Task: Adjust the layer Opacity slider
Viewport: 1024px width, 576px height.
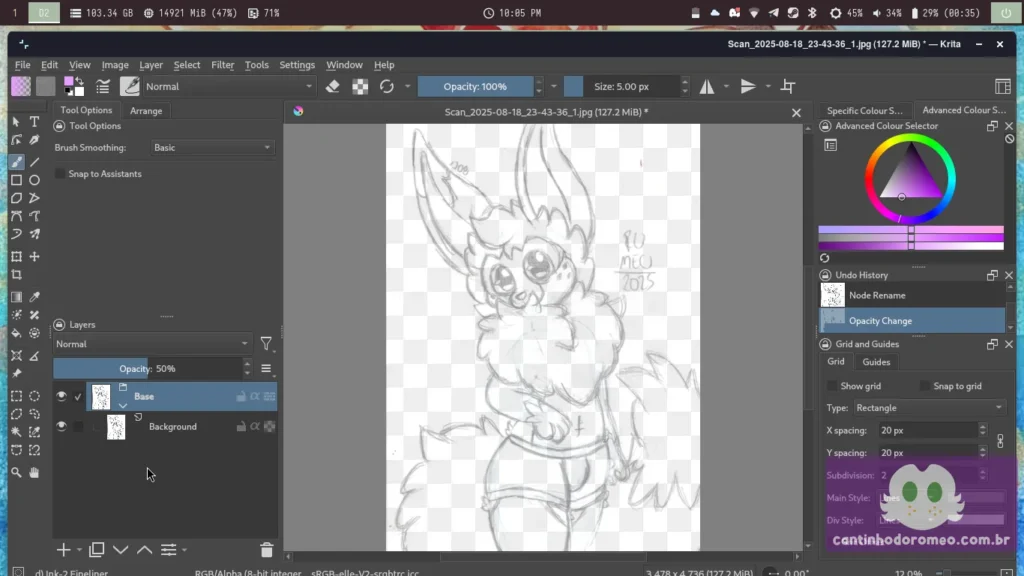Action: pos(147,369)
